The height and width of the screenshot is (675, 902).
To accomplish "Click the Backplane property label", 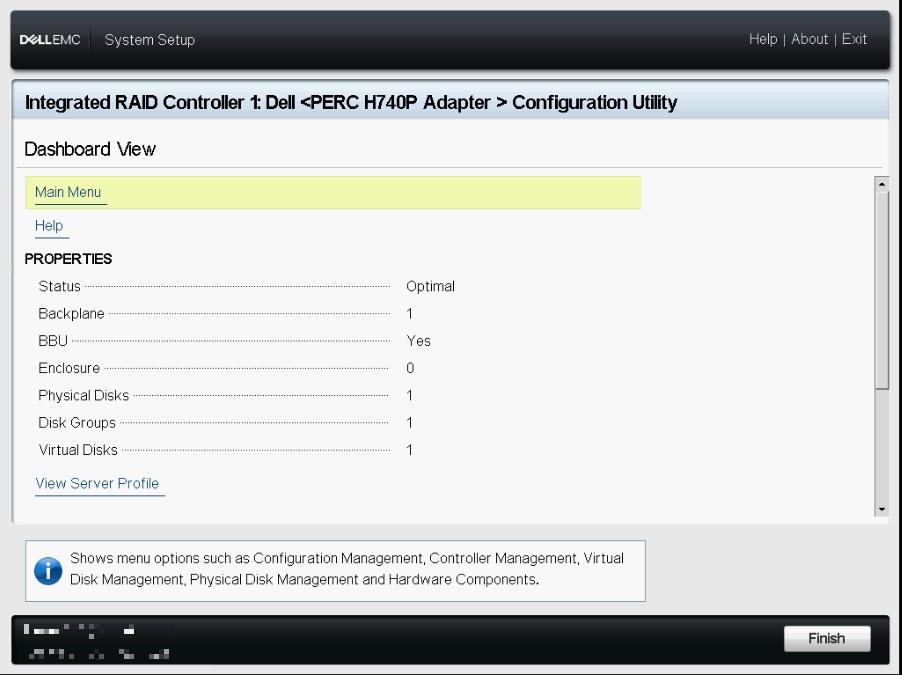I will tap(71, 314).
